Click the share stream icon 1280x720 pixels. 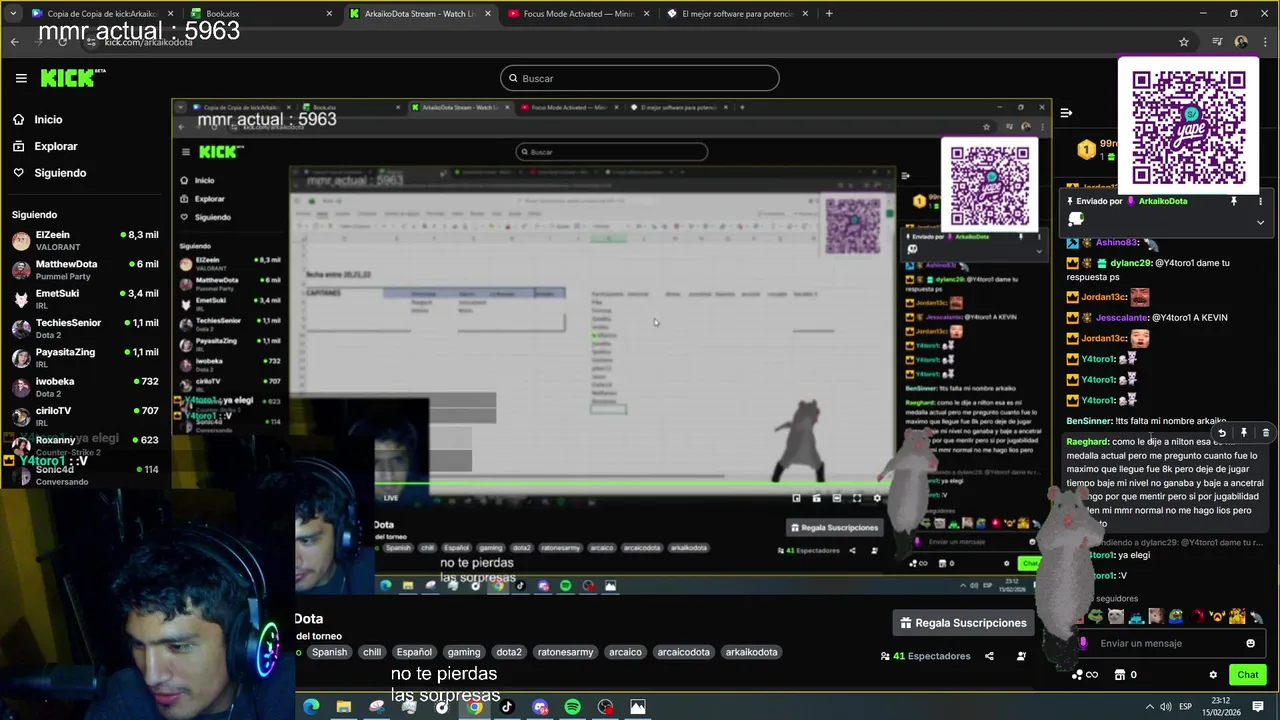pyautogui.click(x=989, y=656)
